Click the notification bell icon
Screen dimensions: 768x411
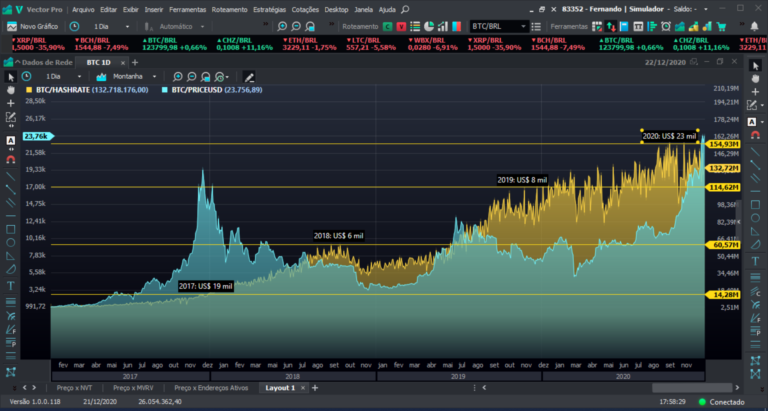click(755, 26)
